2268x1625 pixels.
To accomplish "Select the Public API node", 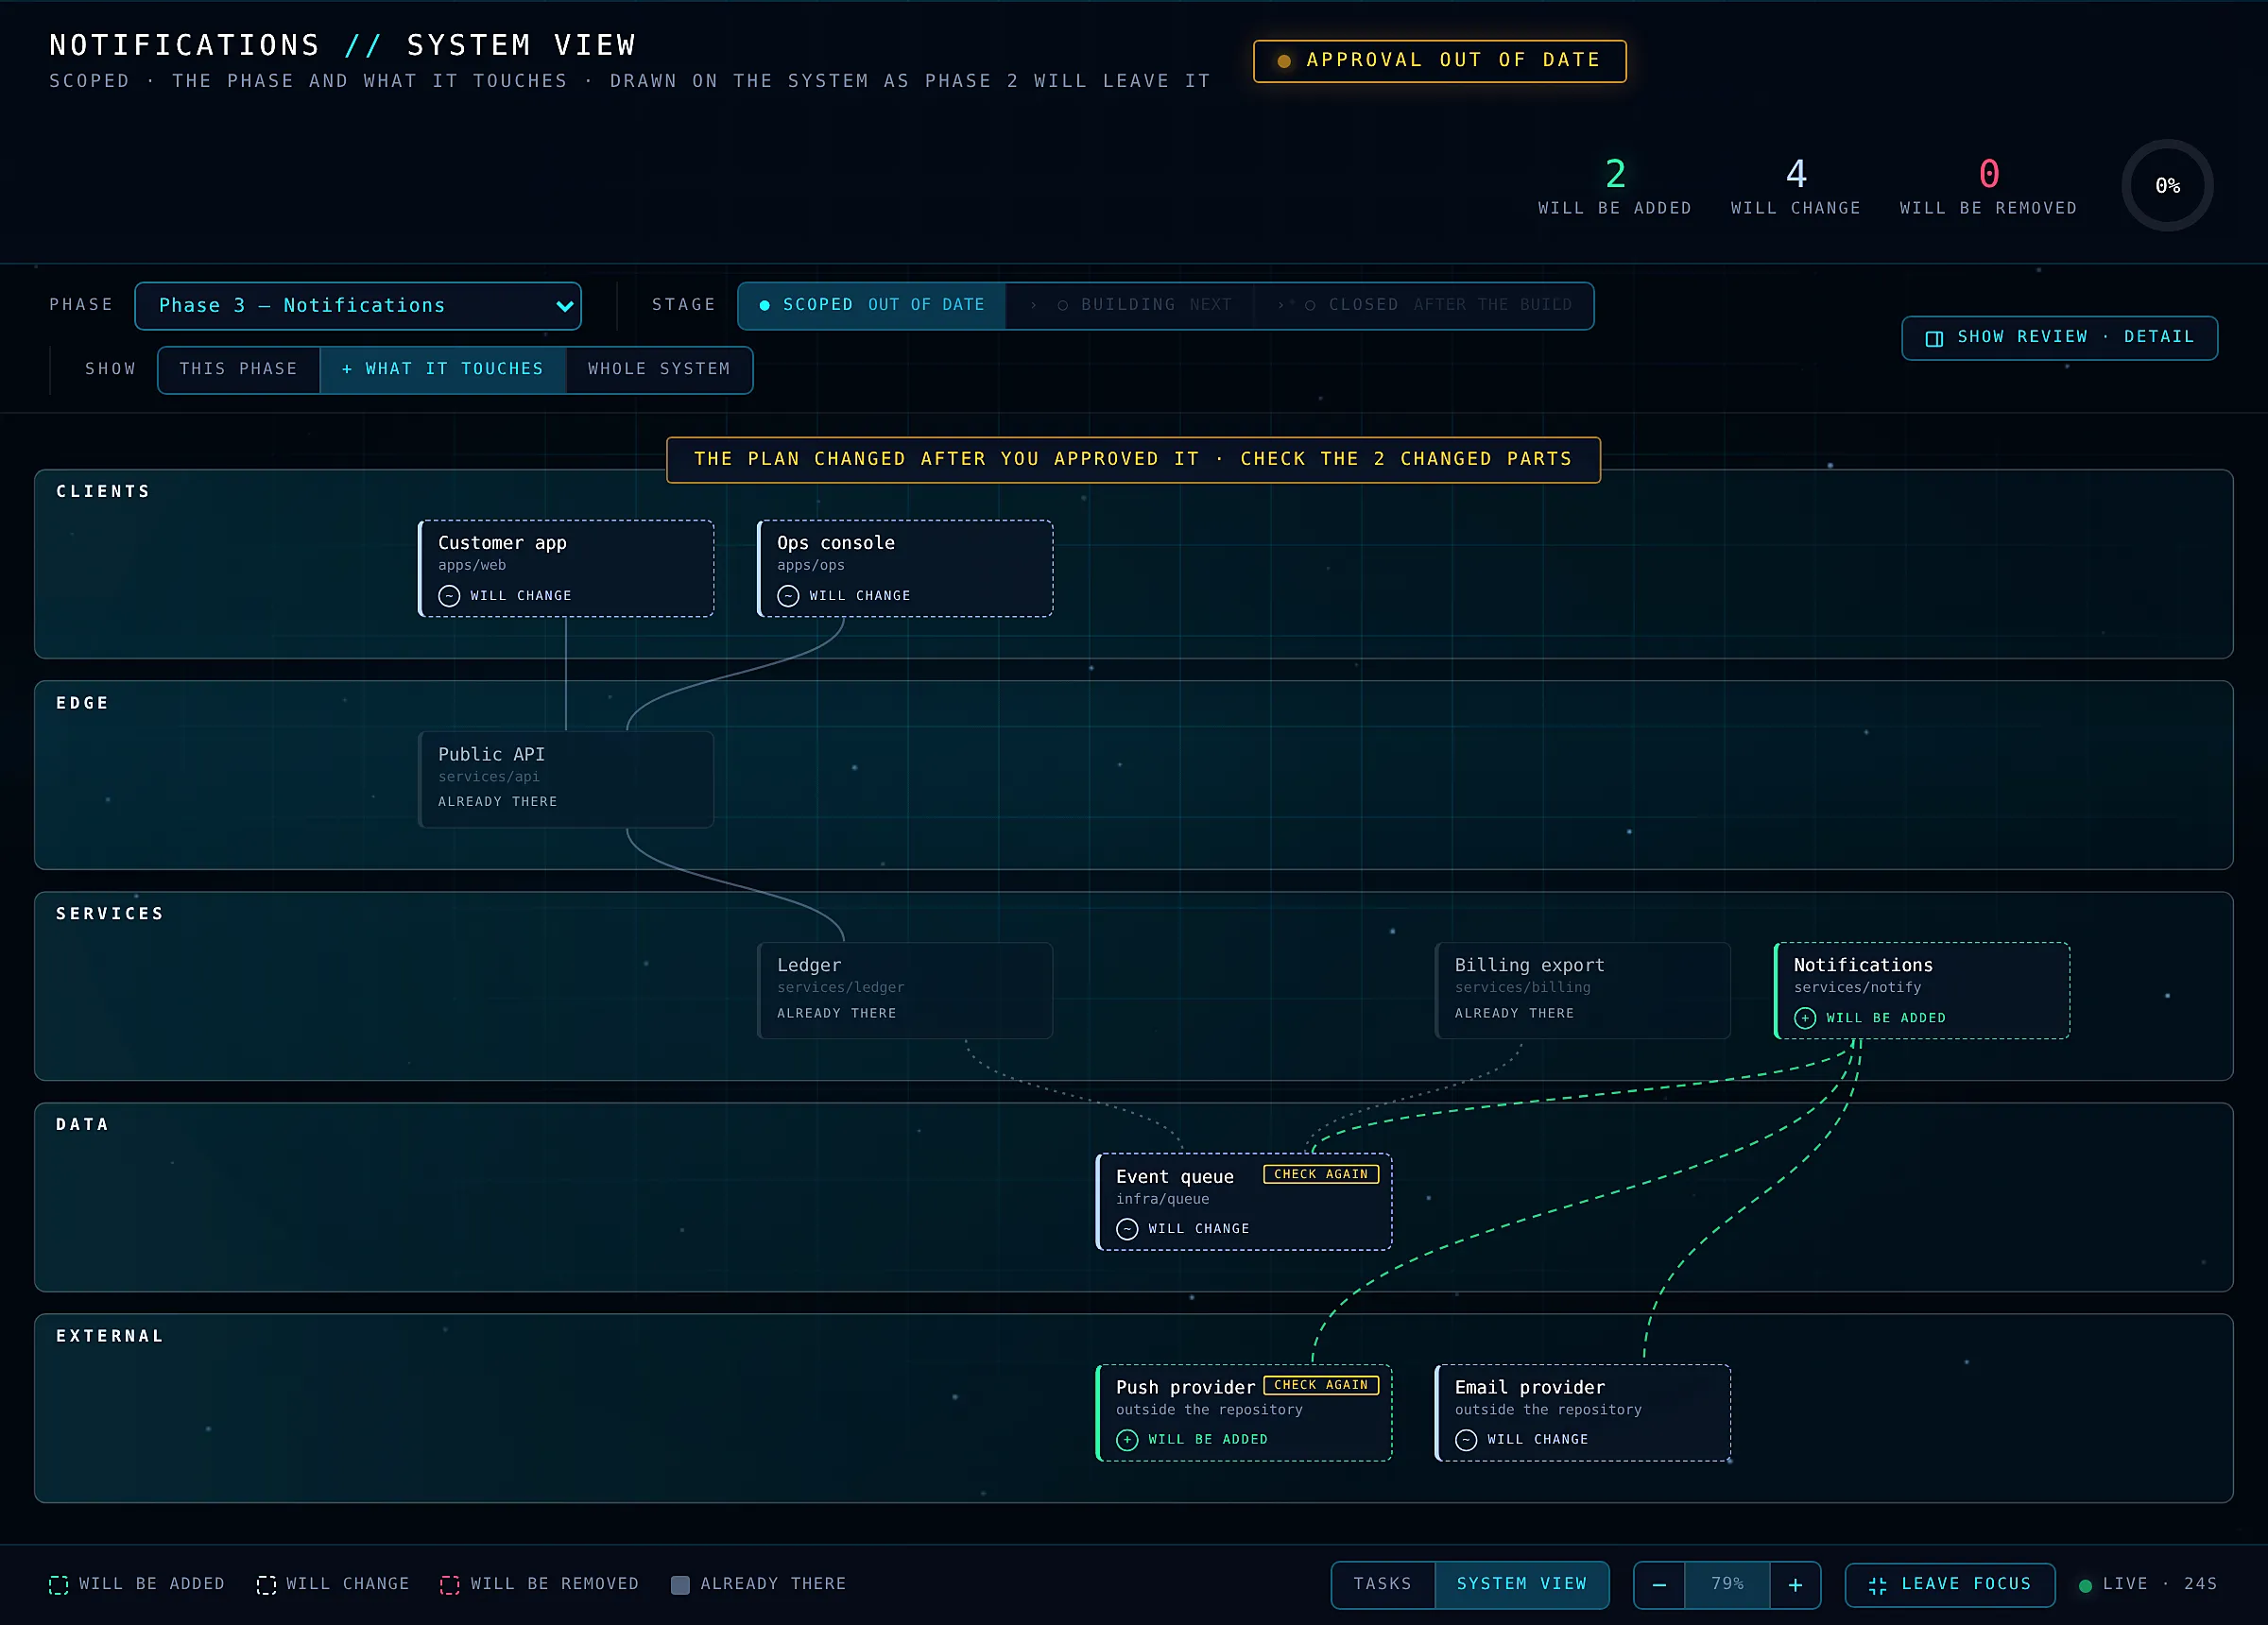I will [566, 779].
